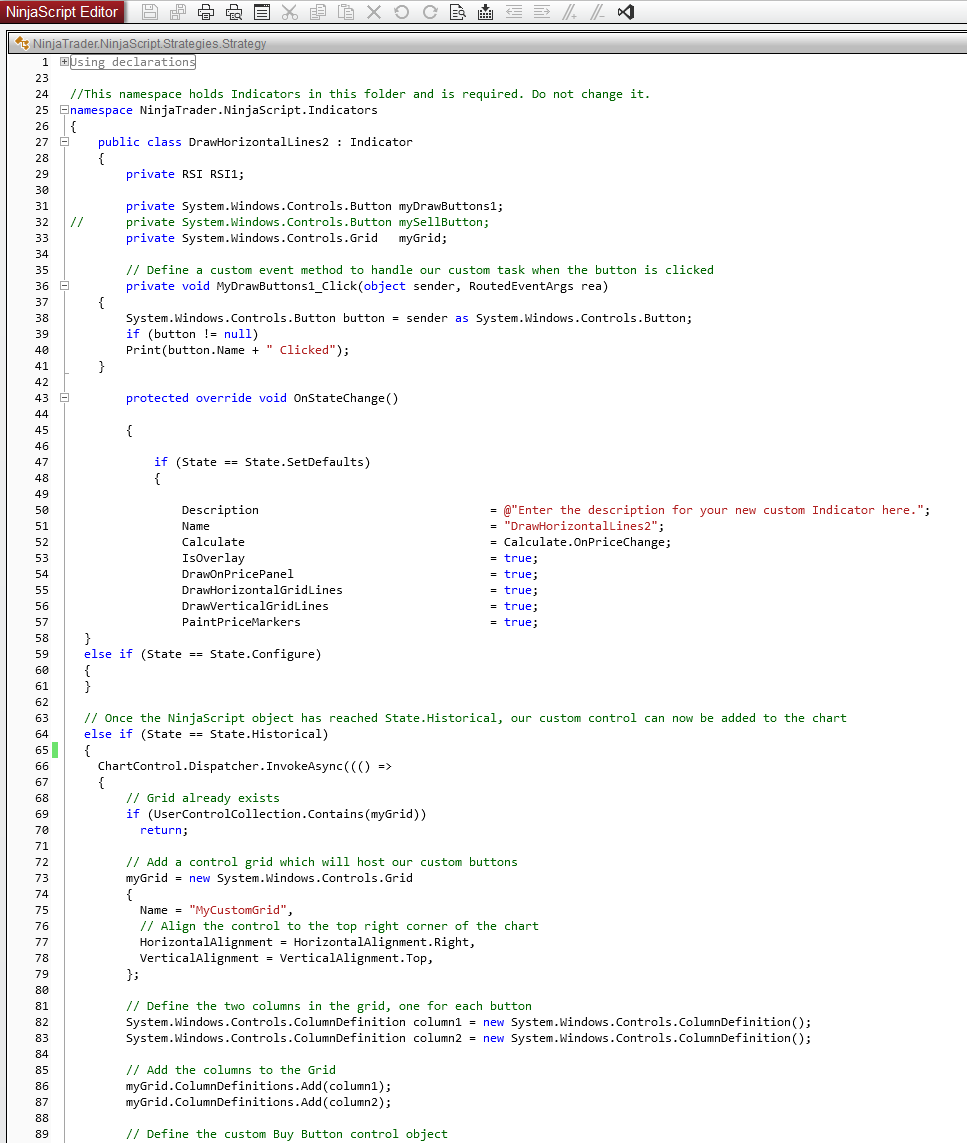Open Print Preview from the toolbar

[234, 12]
